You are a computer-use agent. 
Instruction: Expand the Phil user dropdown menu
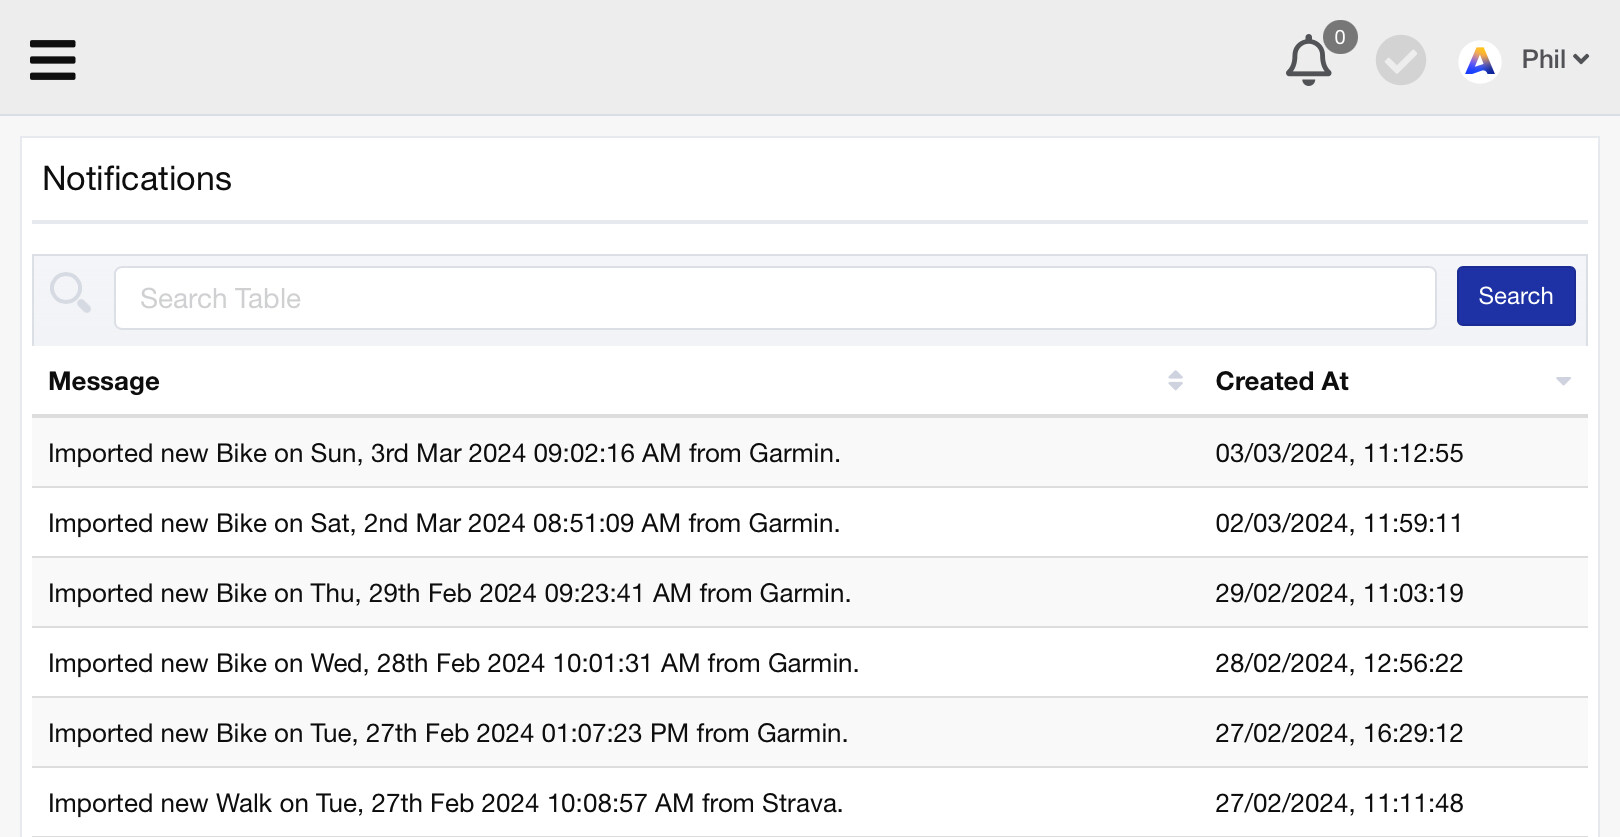(1555, 60)
